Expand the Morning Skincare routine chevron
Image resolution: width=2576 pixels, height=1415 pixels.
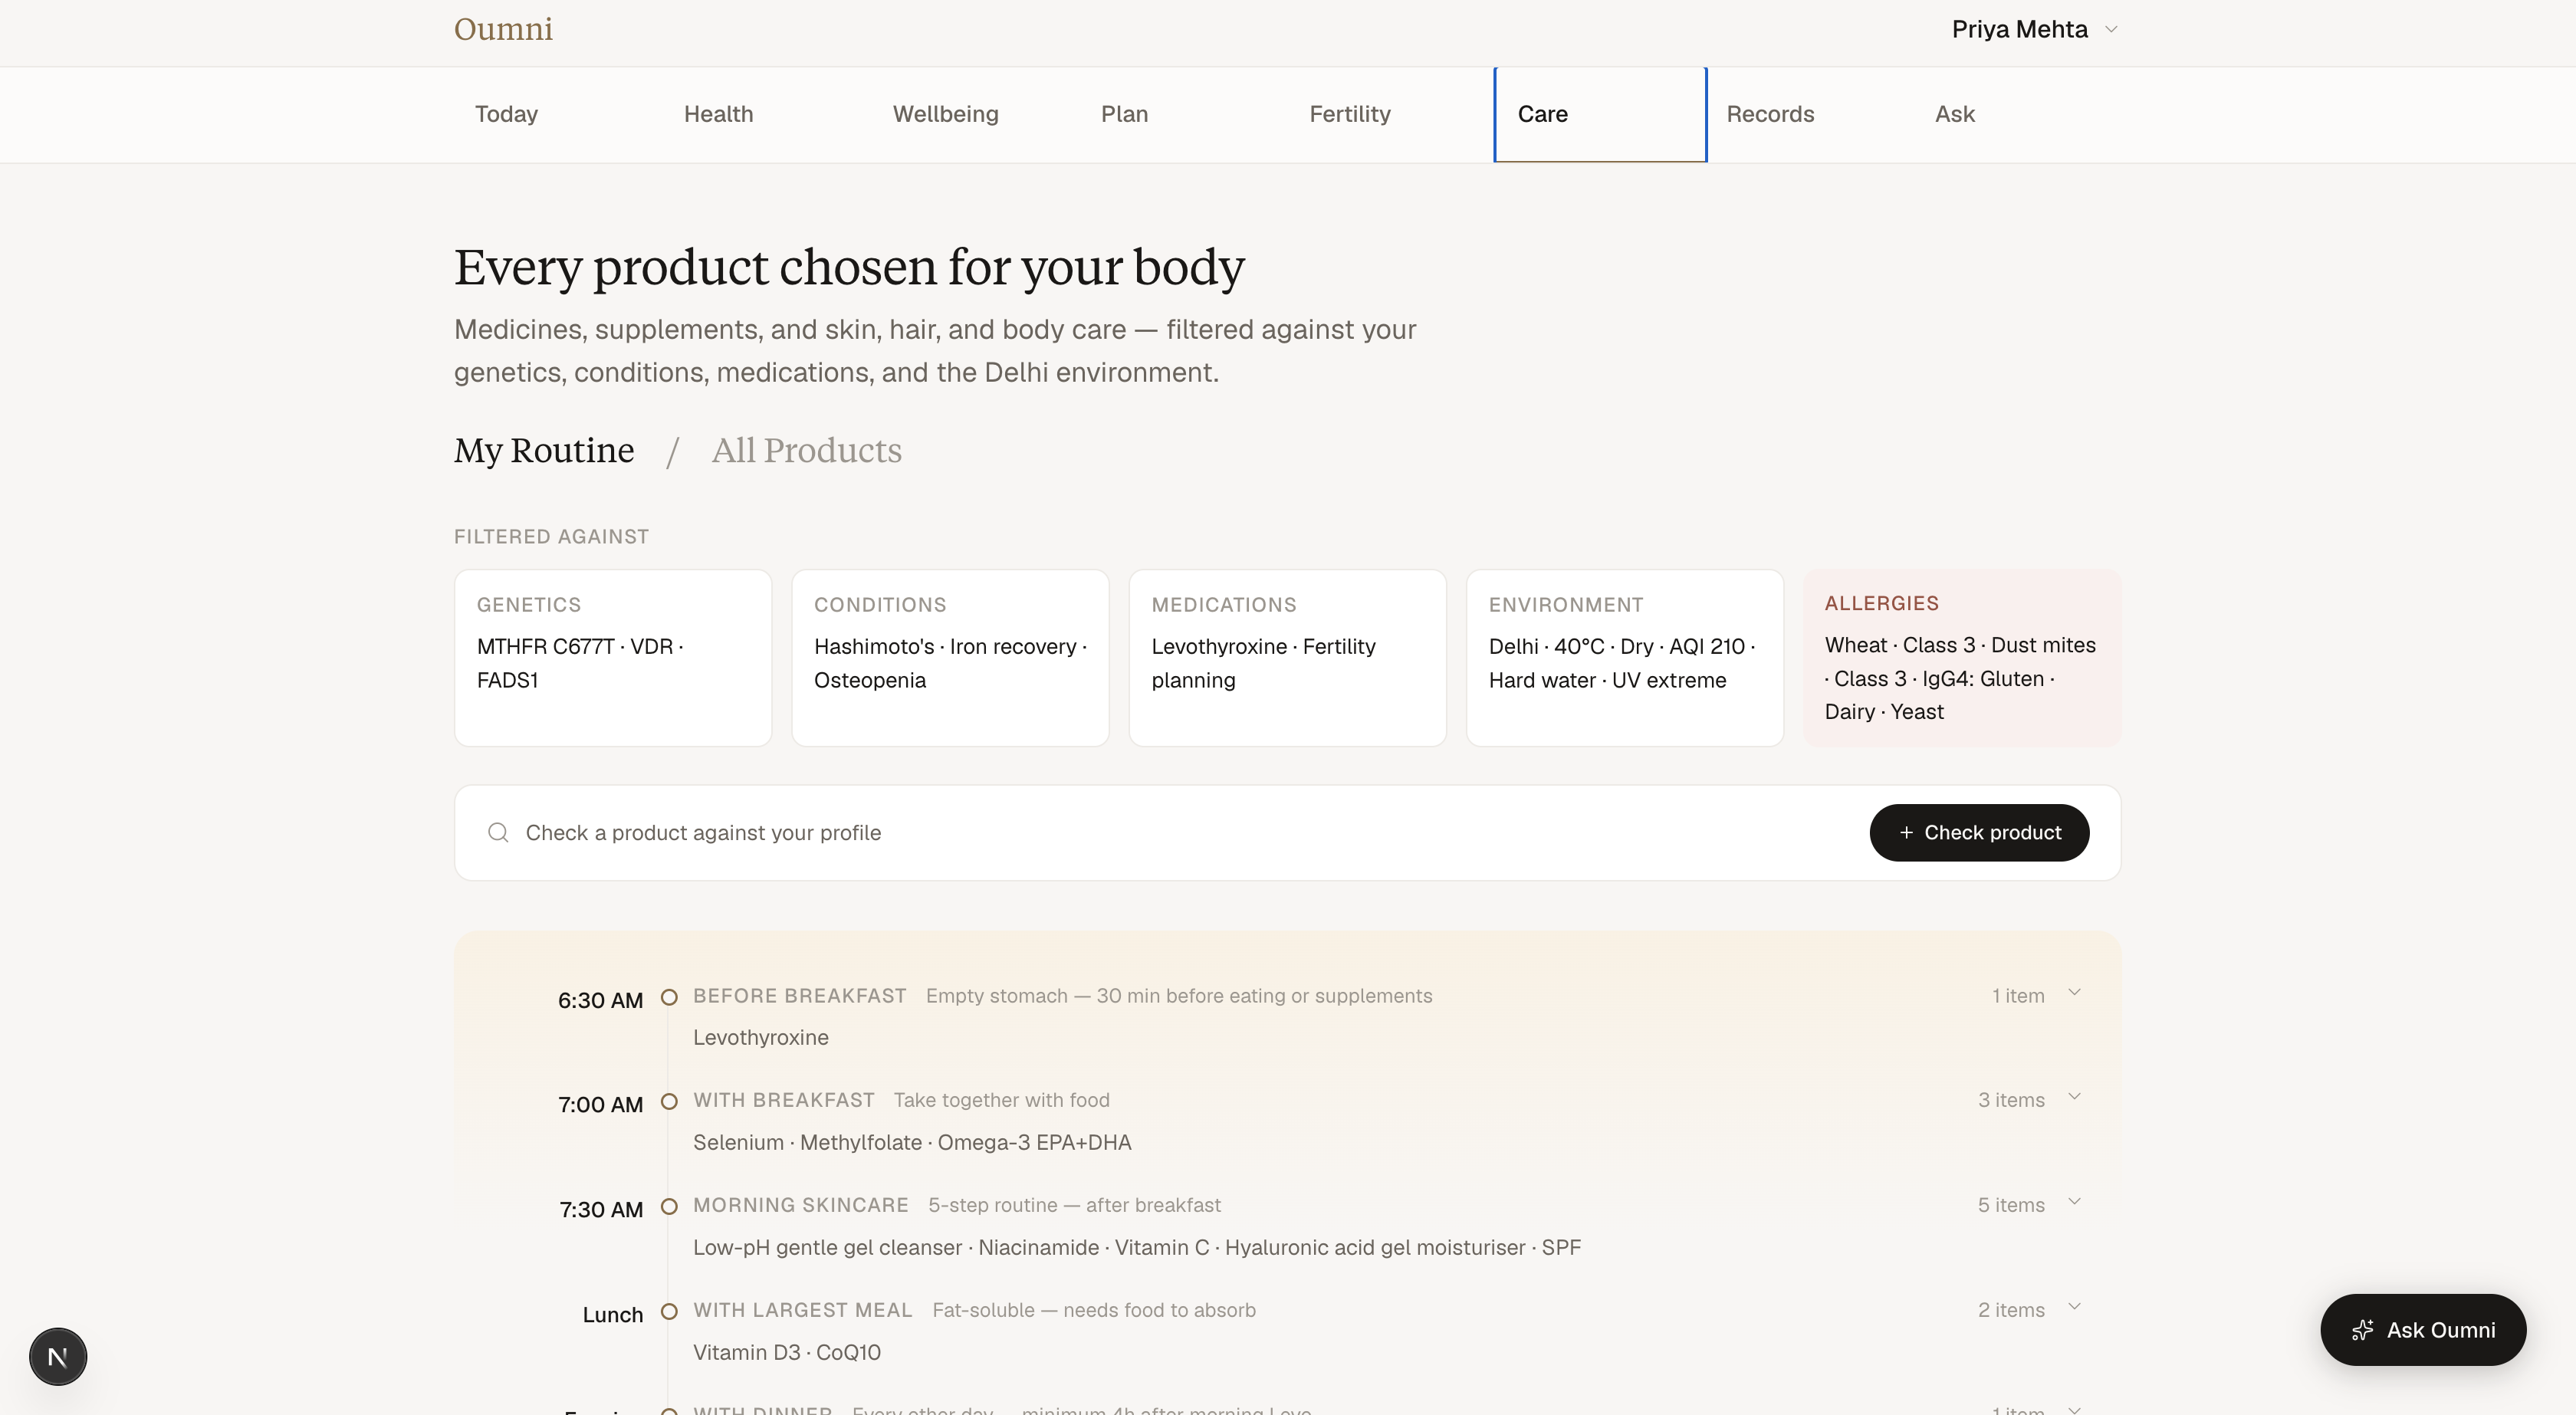[2074, 1202]
